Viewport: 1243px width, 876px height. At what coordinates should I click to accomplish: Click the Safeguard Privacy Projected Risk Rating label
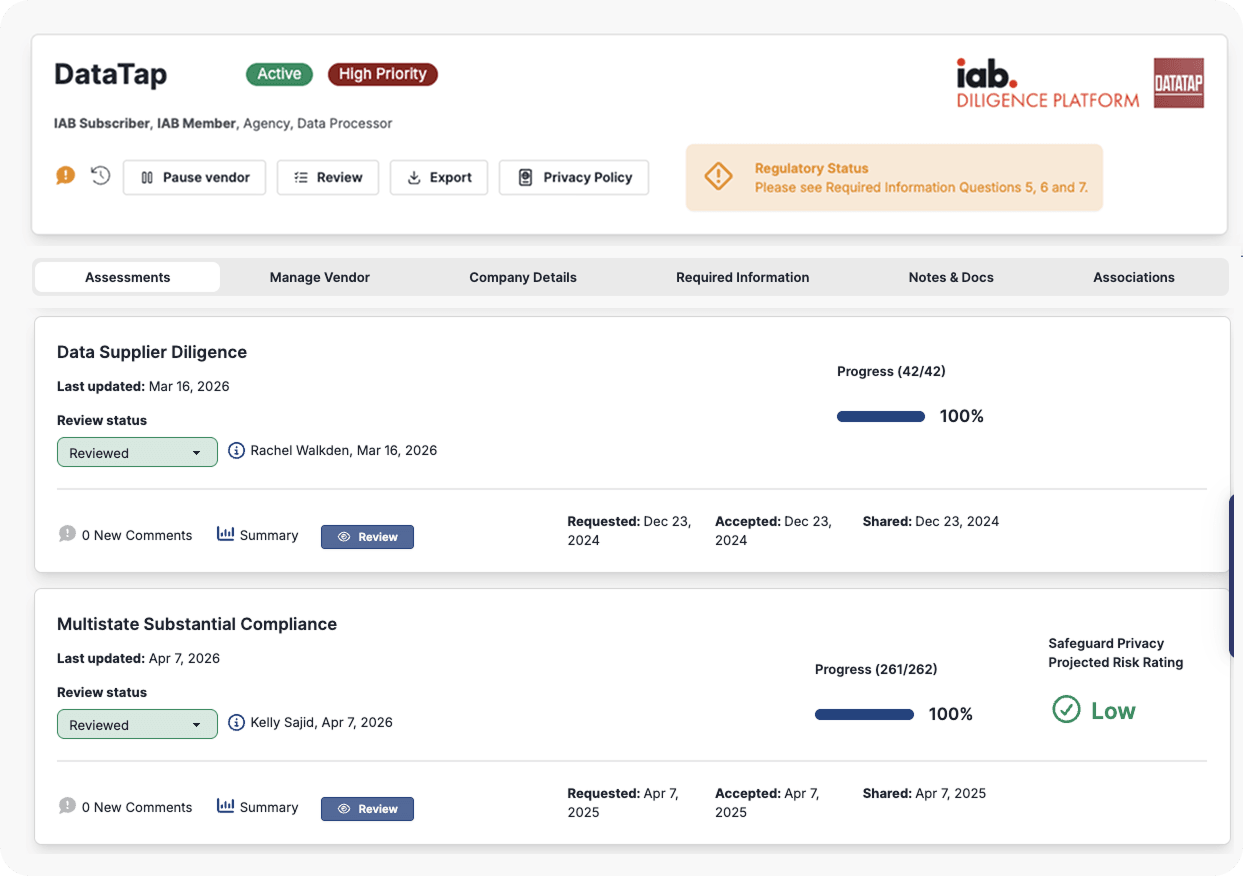[x=1116, y=653]
